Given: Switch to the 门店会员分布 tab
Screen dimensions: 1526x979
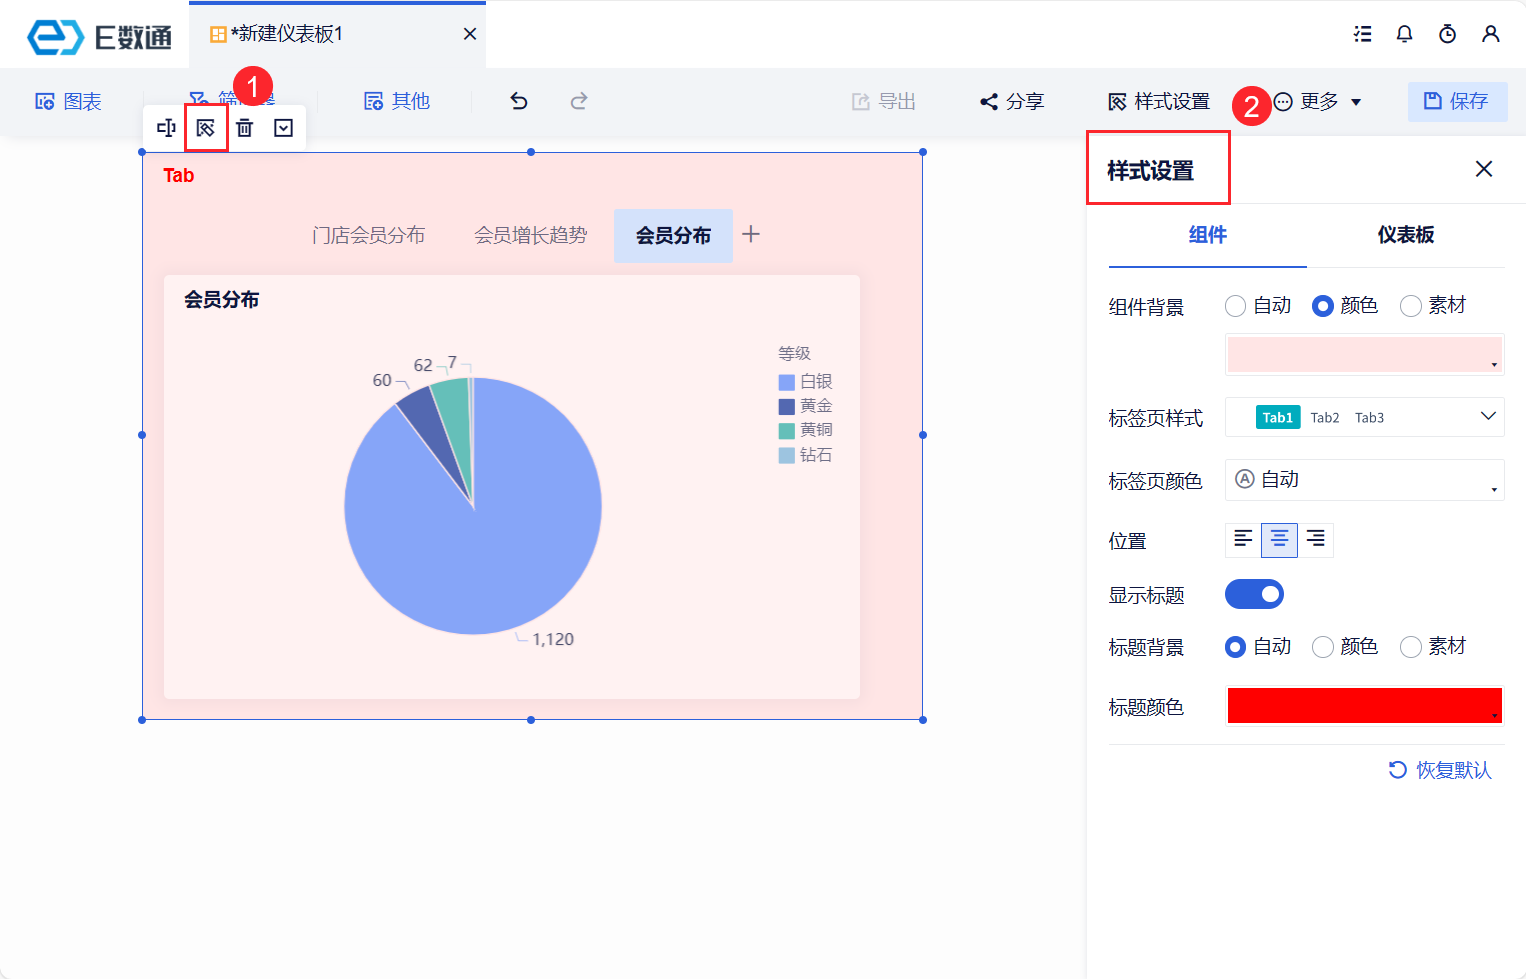Looking at the screenshot, I should (x=368, y=235).
